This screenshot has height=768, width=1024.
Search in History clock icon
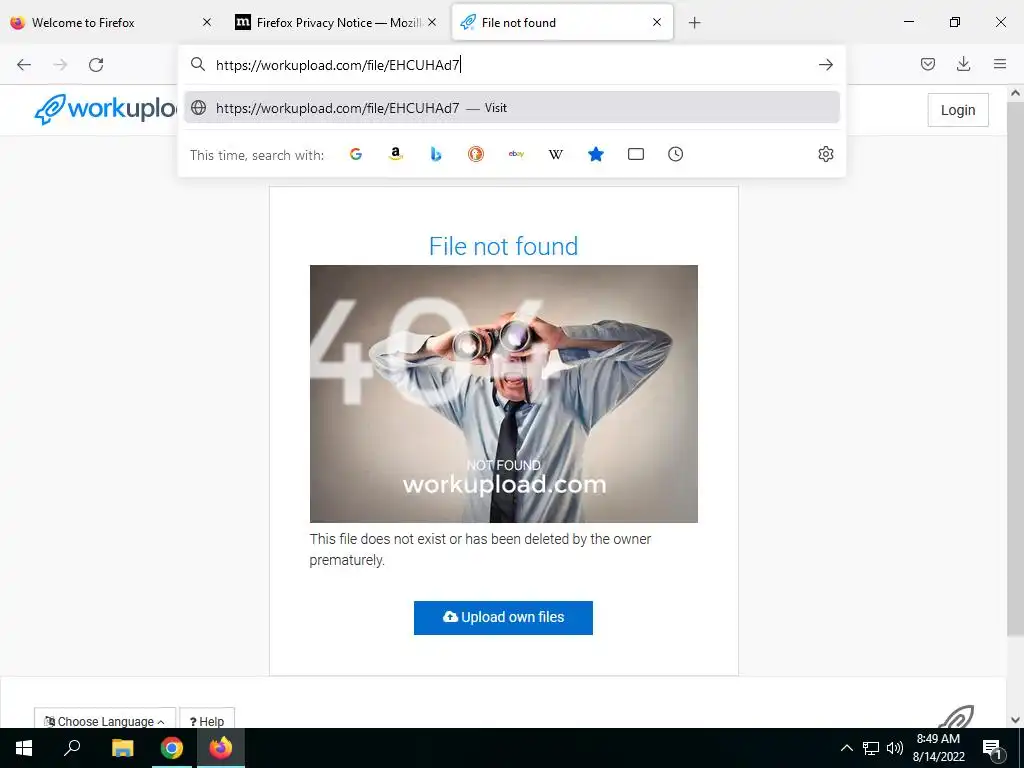pyautogui.click(x=675, y=154)
